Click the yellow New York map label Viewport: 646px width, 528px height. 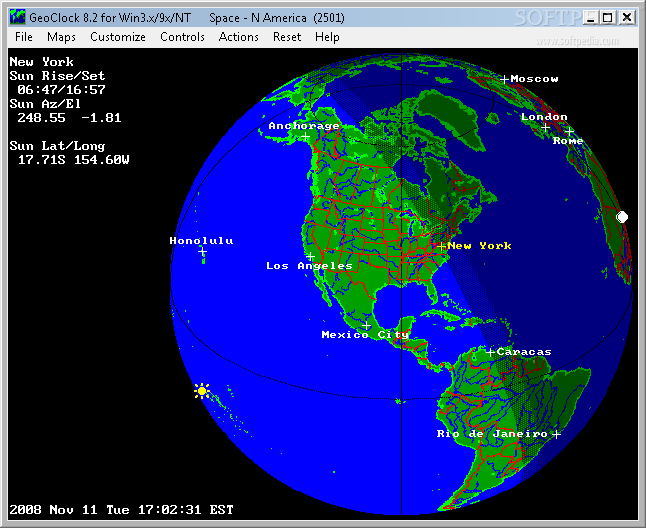coord(479,246)
